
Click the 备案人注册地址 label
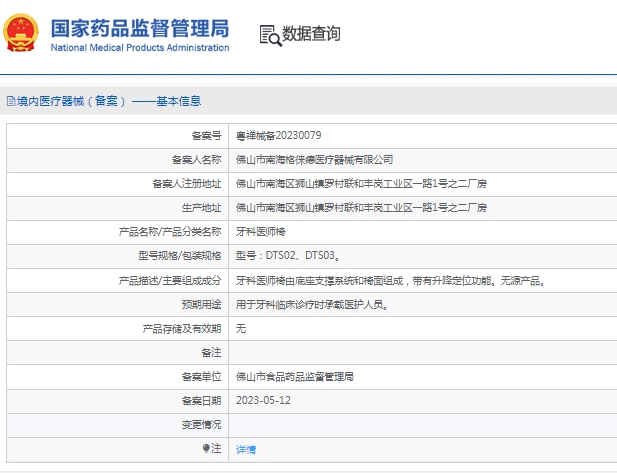point(187,184)
